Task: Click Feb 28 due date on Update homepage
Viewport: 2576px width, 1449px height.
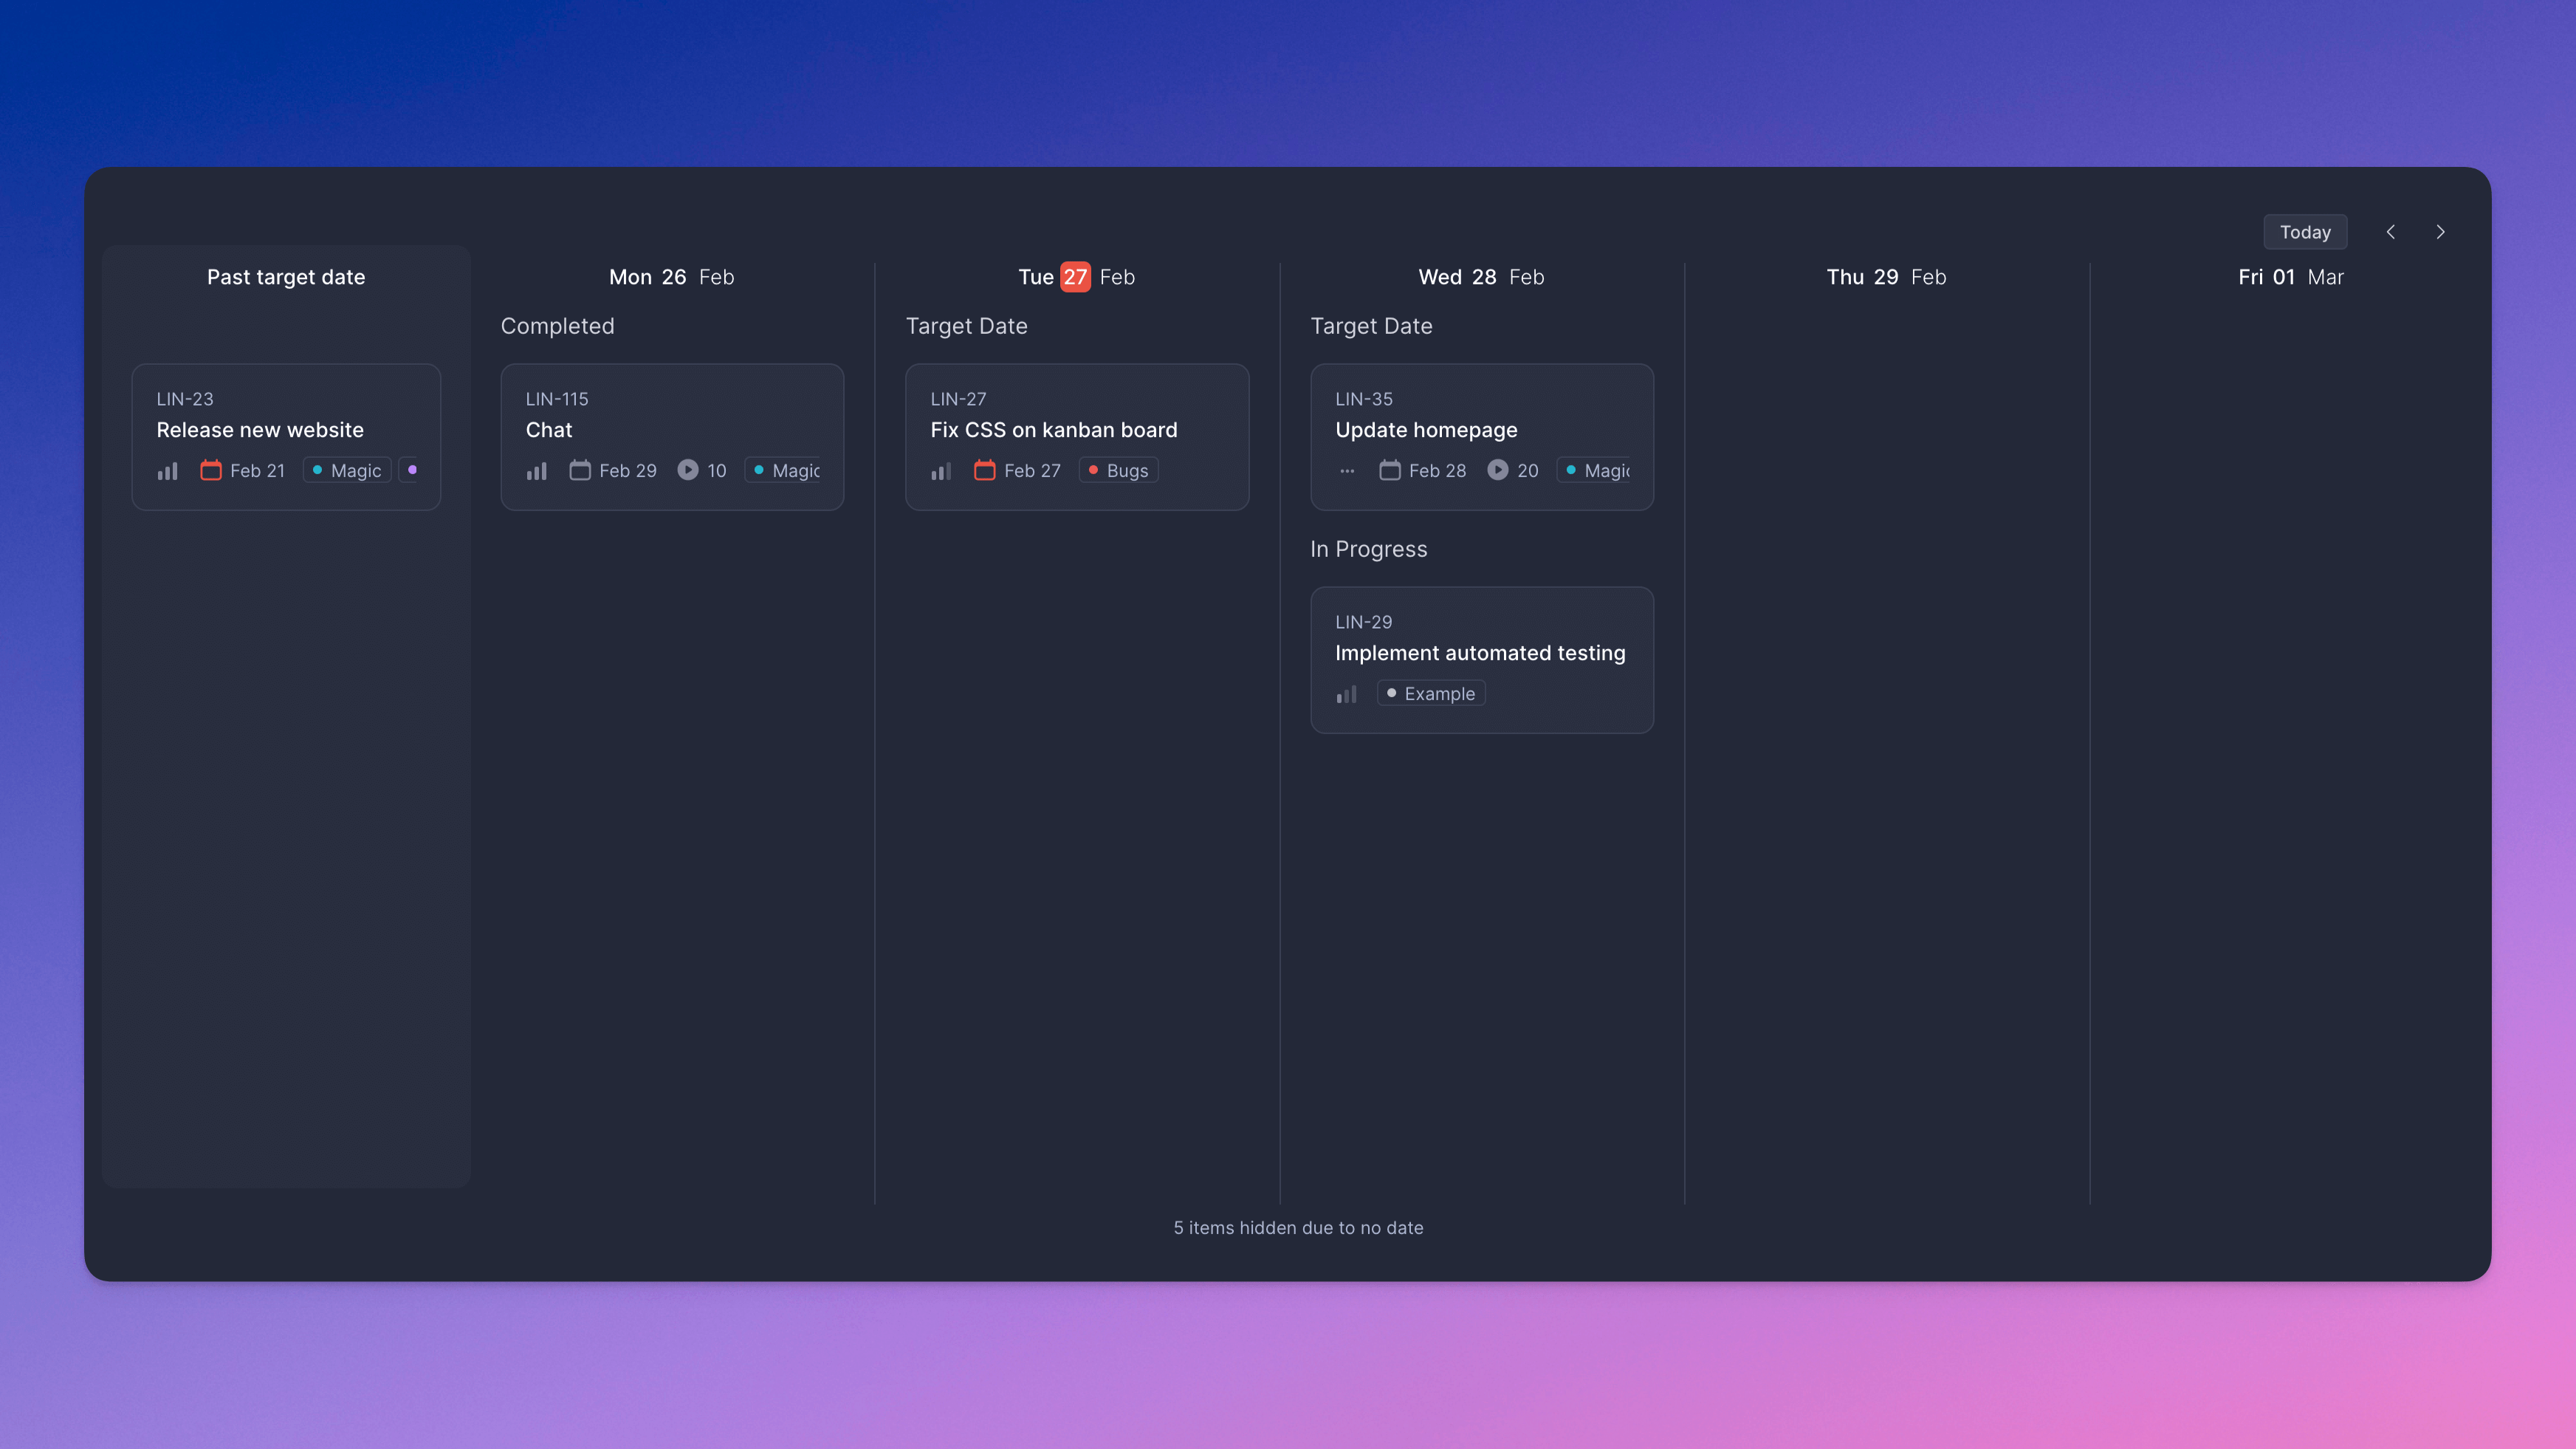Action: pos(1437,470)
